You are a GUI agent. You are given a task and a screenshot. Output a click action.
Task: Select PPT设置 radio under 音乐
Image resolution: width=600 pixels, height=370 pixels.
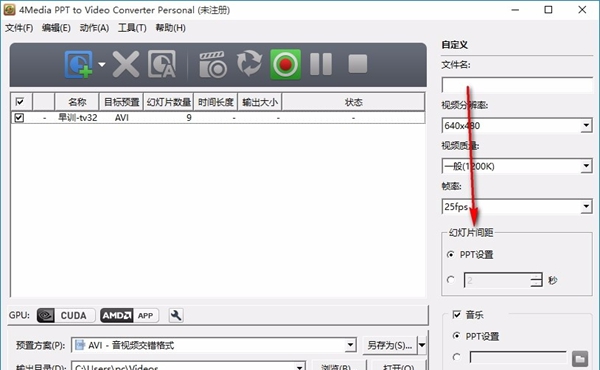[x=456, y=336]
